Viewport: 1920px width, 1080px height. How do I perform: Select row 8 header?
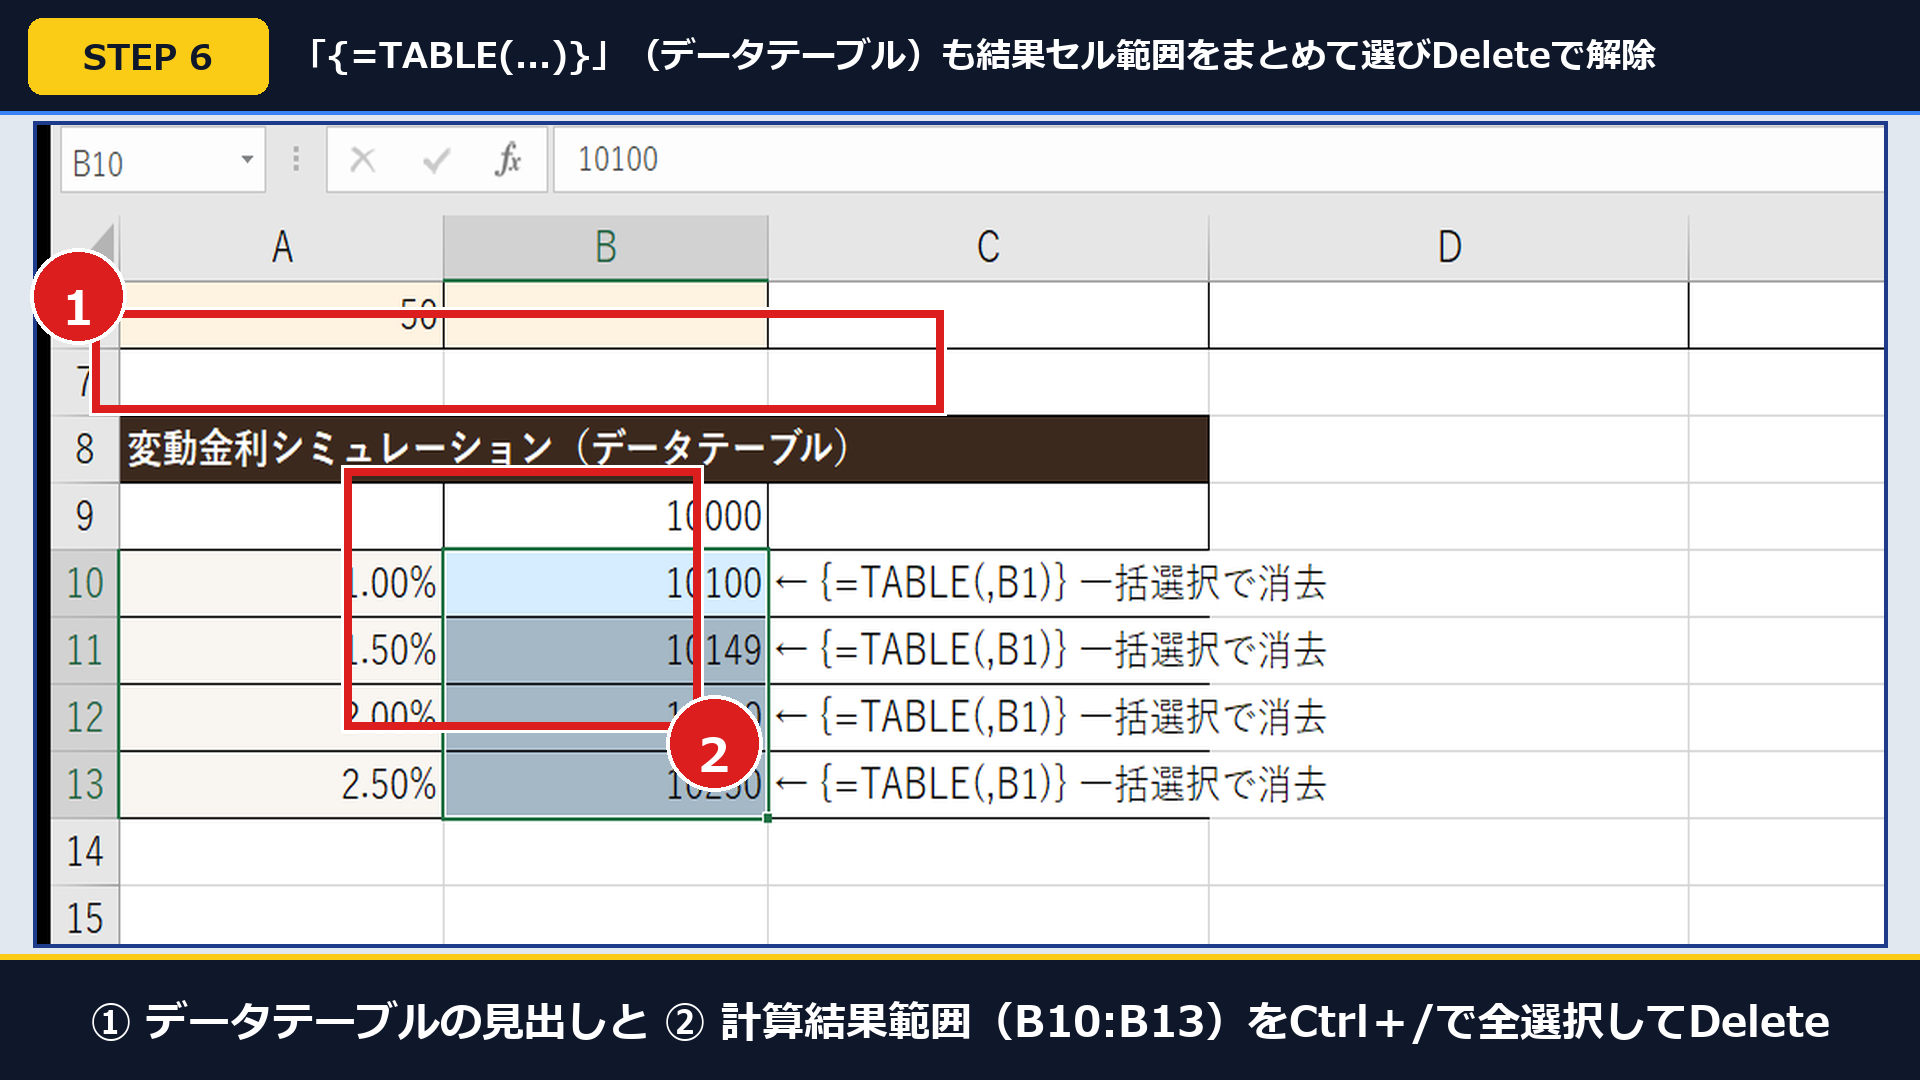pyautogui.click(x=85, y=449)
